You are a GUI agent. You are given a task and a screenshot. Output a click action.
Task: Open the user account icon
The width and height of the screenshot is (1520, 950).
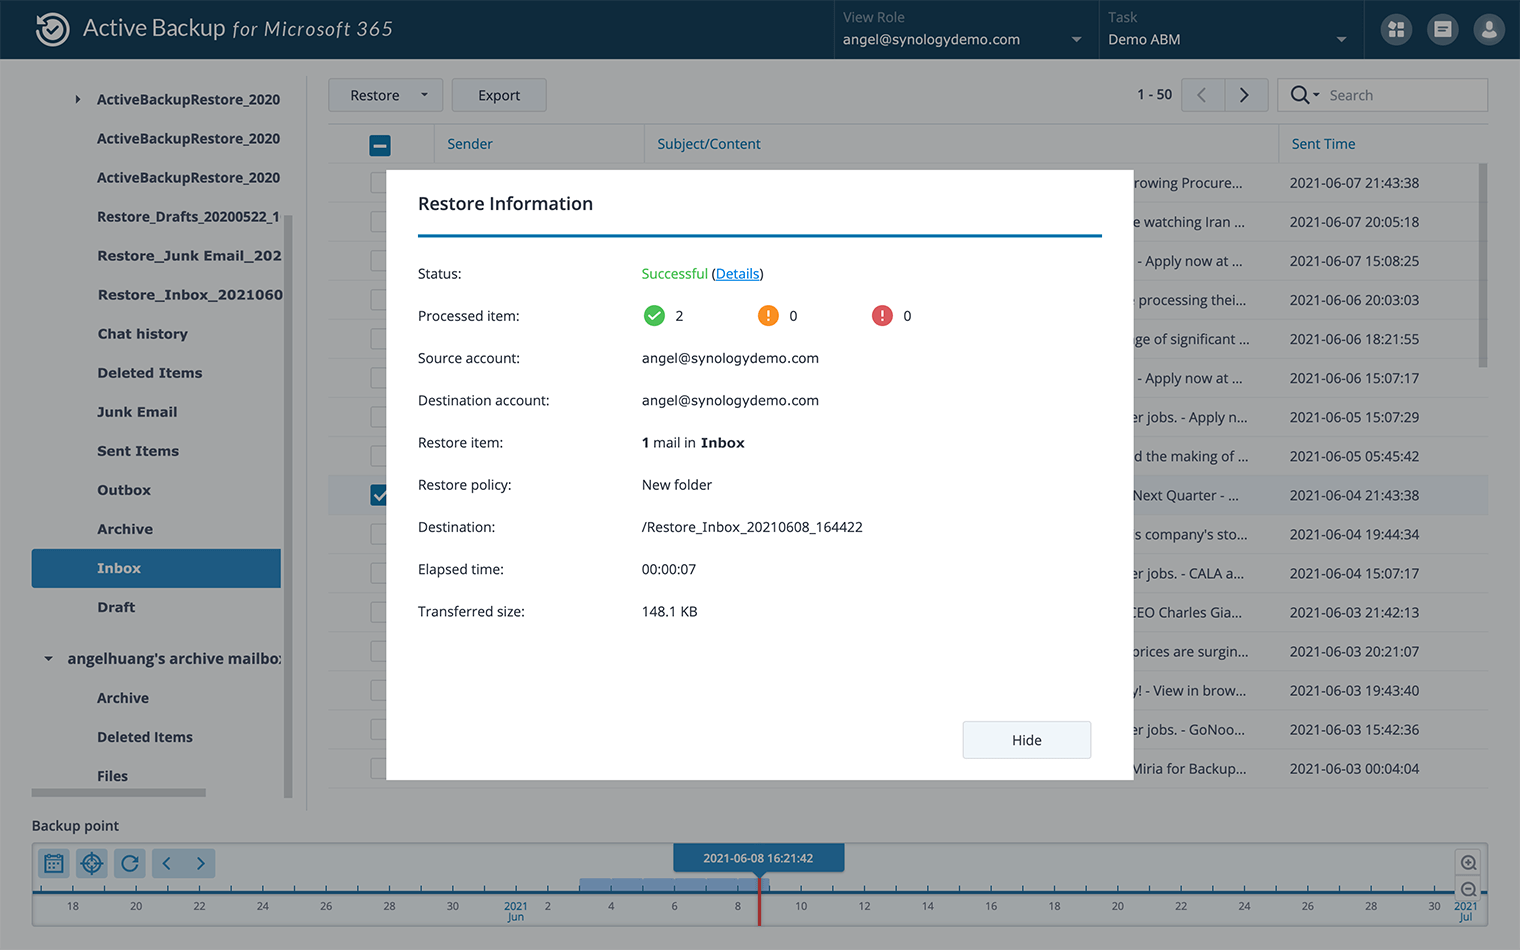point(1489,29)
